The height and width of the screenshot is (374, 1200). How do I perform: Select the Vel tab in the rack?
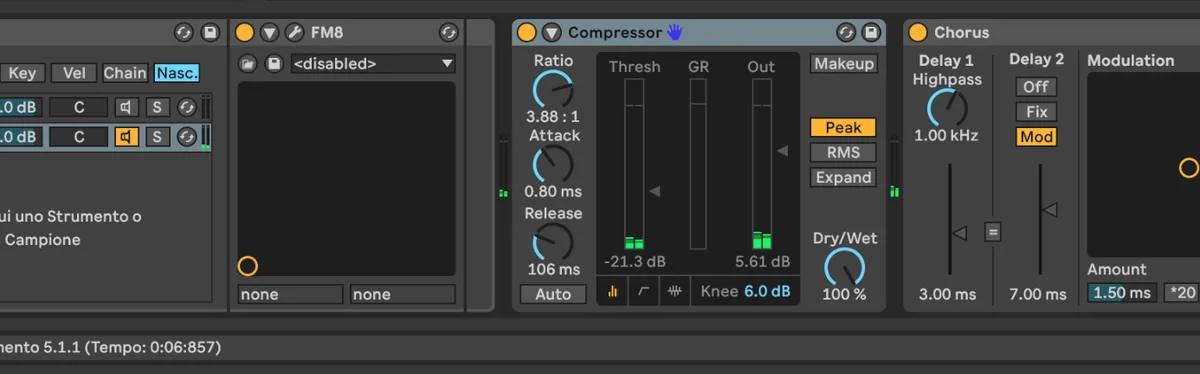pyautogui.click(x=74, y=73)
